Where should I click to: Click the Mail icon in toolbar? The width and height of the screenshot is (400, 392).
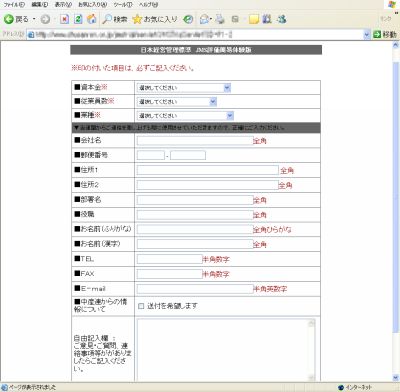click(205, 19)
